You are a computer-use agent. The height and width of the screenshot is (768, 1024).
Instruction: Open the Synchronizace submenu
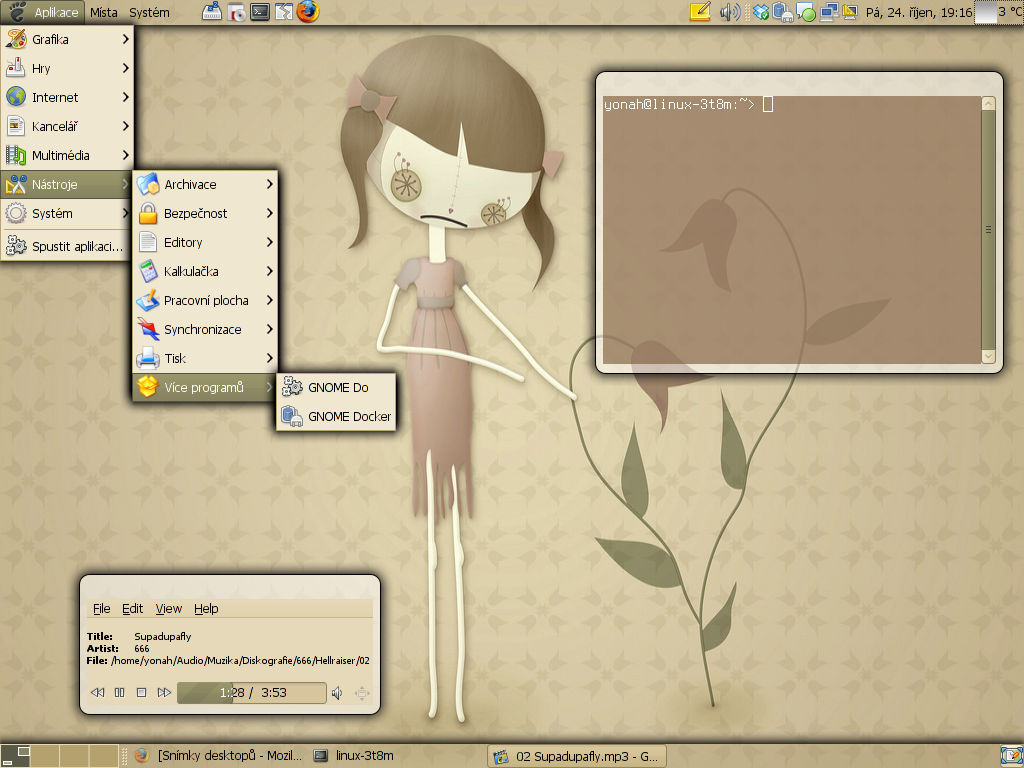206,329
